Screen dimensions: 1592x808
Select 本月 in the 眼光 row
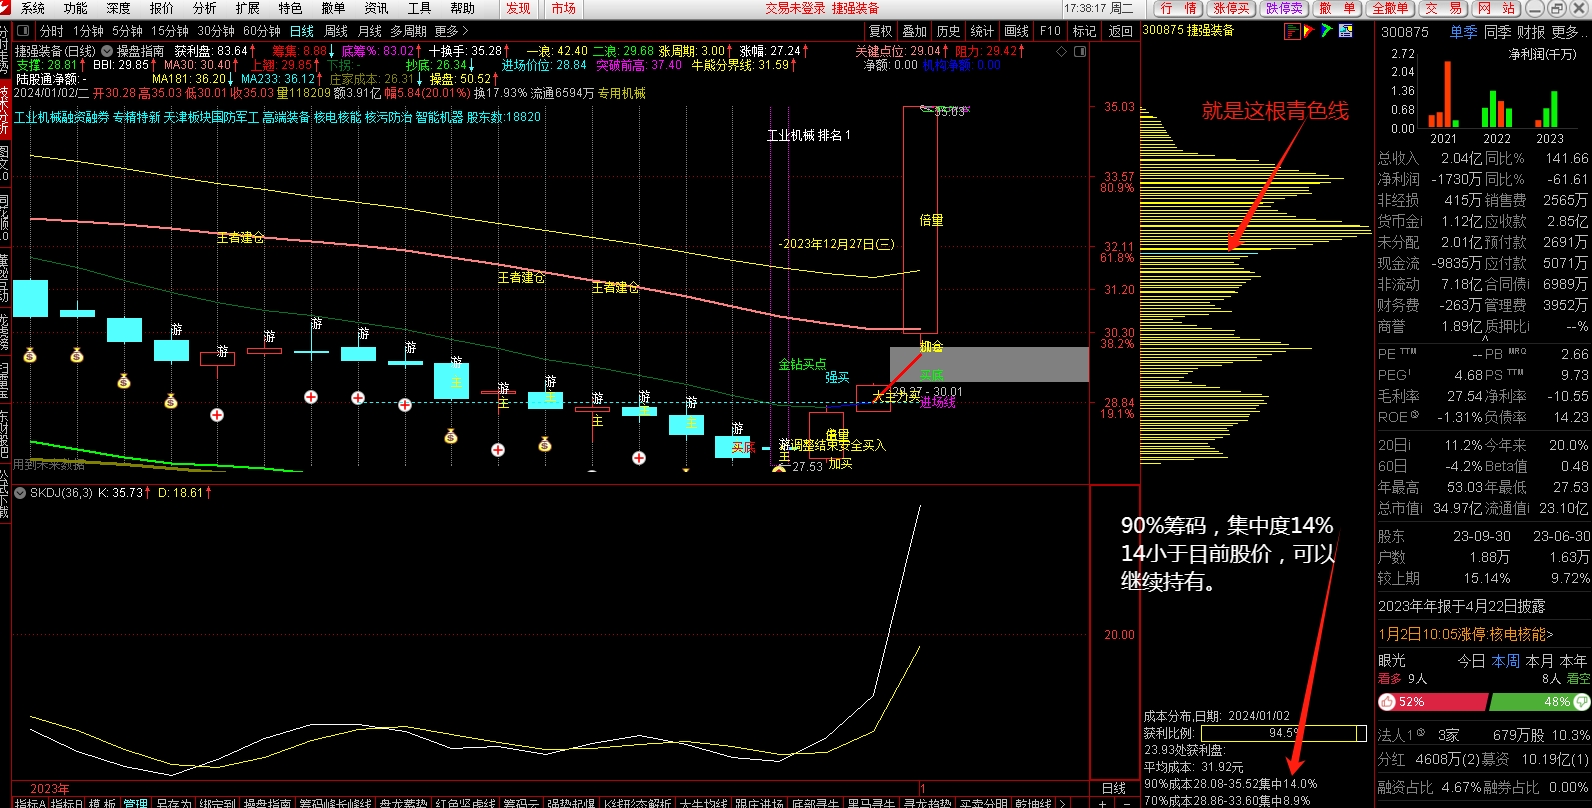pyautogui.click(x=1540, y=661)
